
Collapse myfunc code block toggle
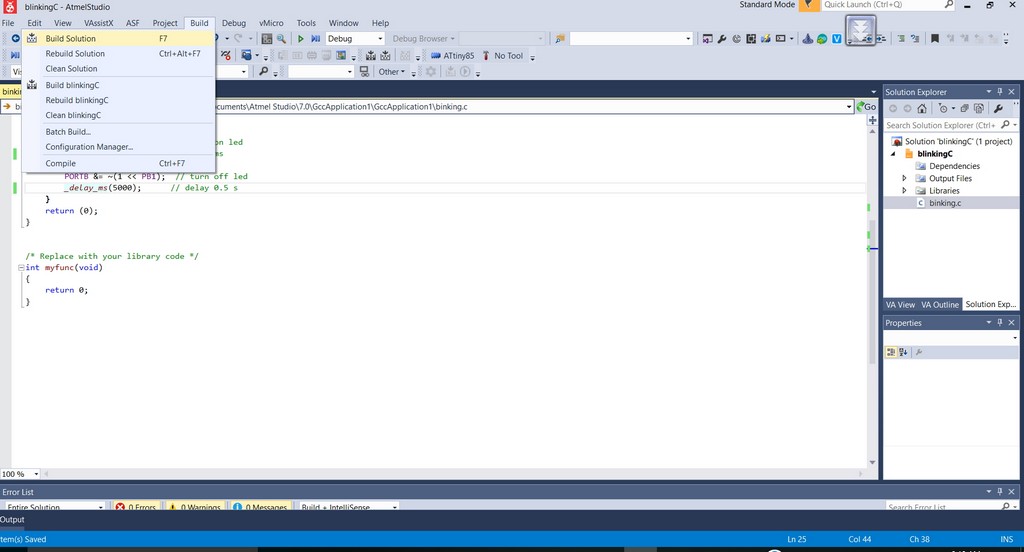click(x=21, y=267)
